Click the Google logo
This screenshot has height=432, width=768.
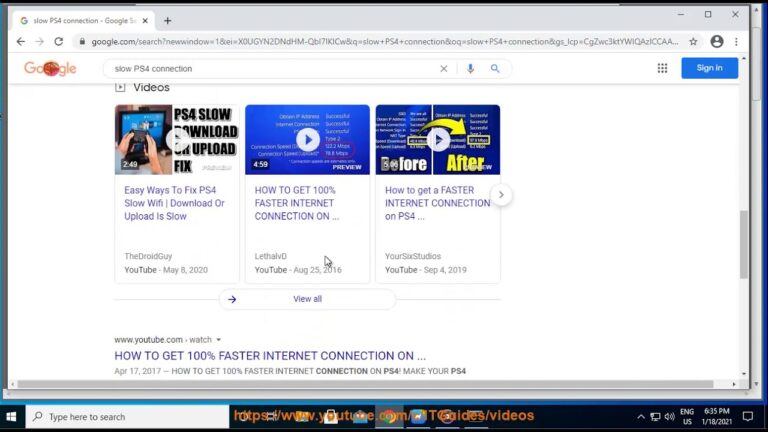tap(50, 68)
